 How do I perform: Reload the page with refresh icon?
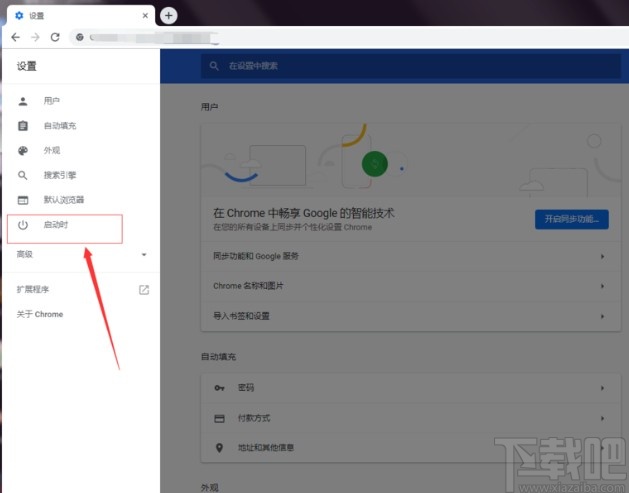pos(55,37)
